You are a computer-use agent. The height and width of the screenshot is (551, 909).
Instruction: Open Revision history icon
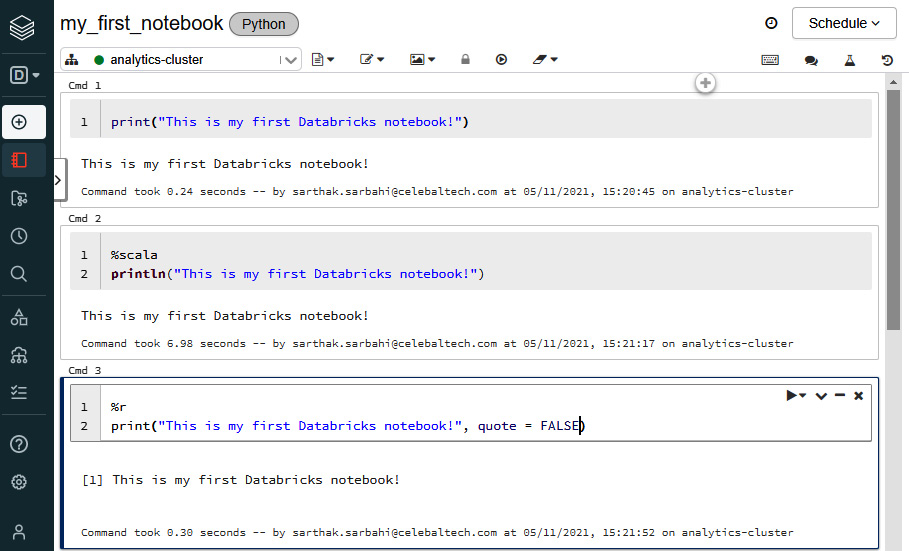tap(887, 60)
